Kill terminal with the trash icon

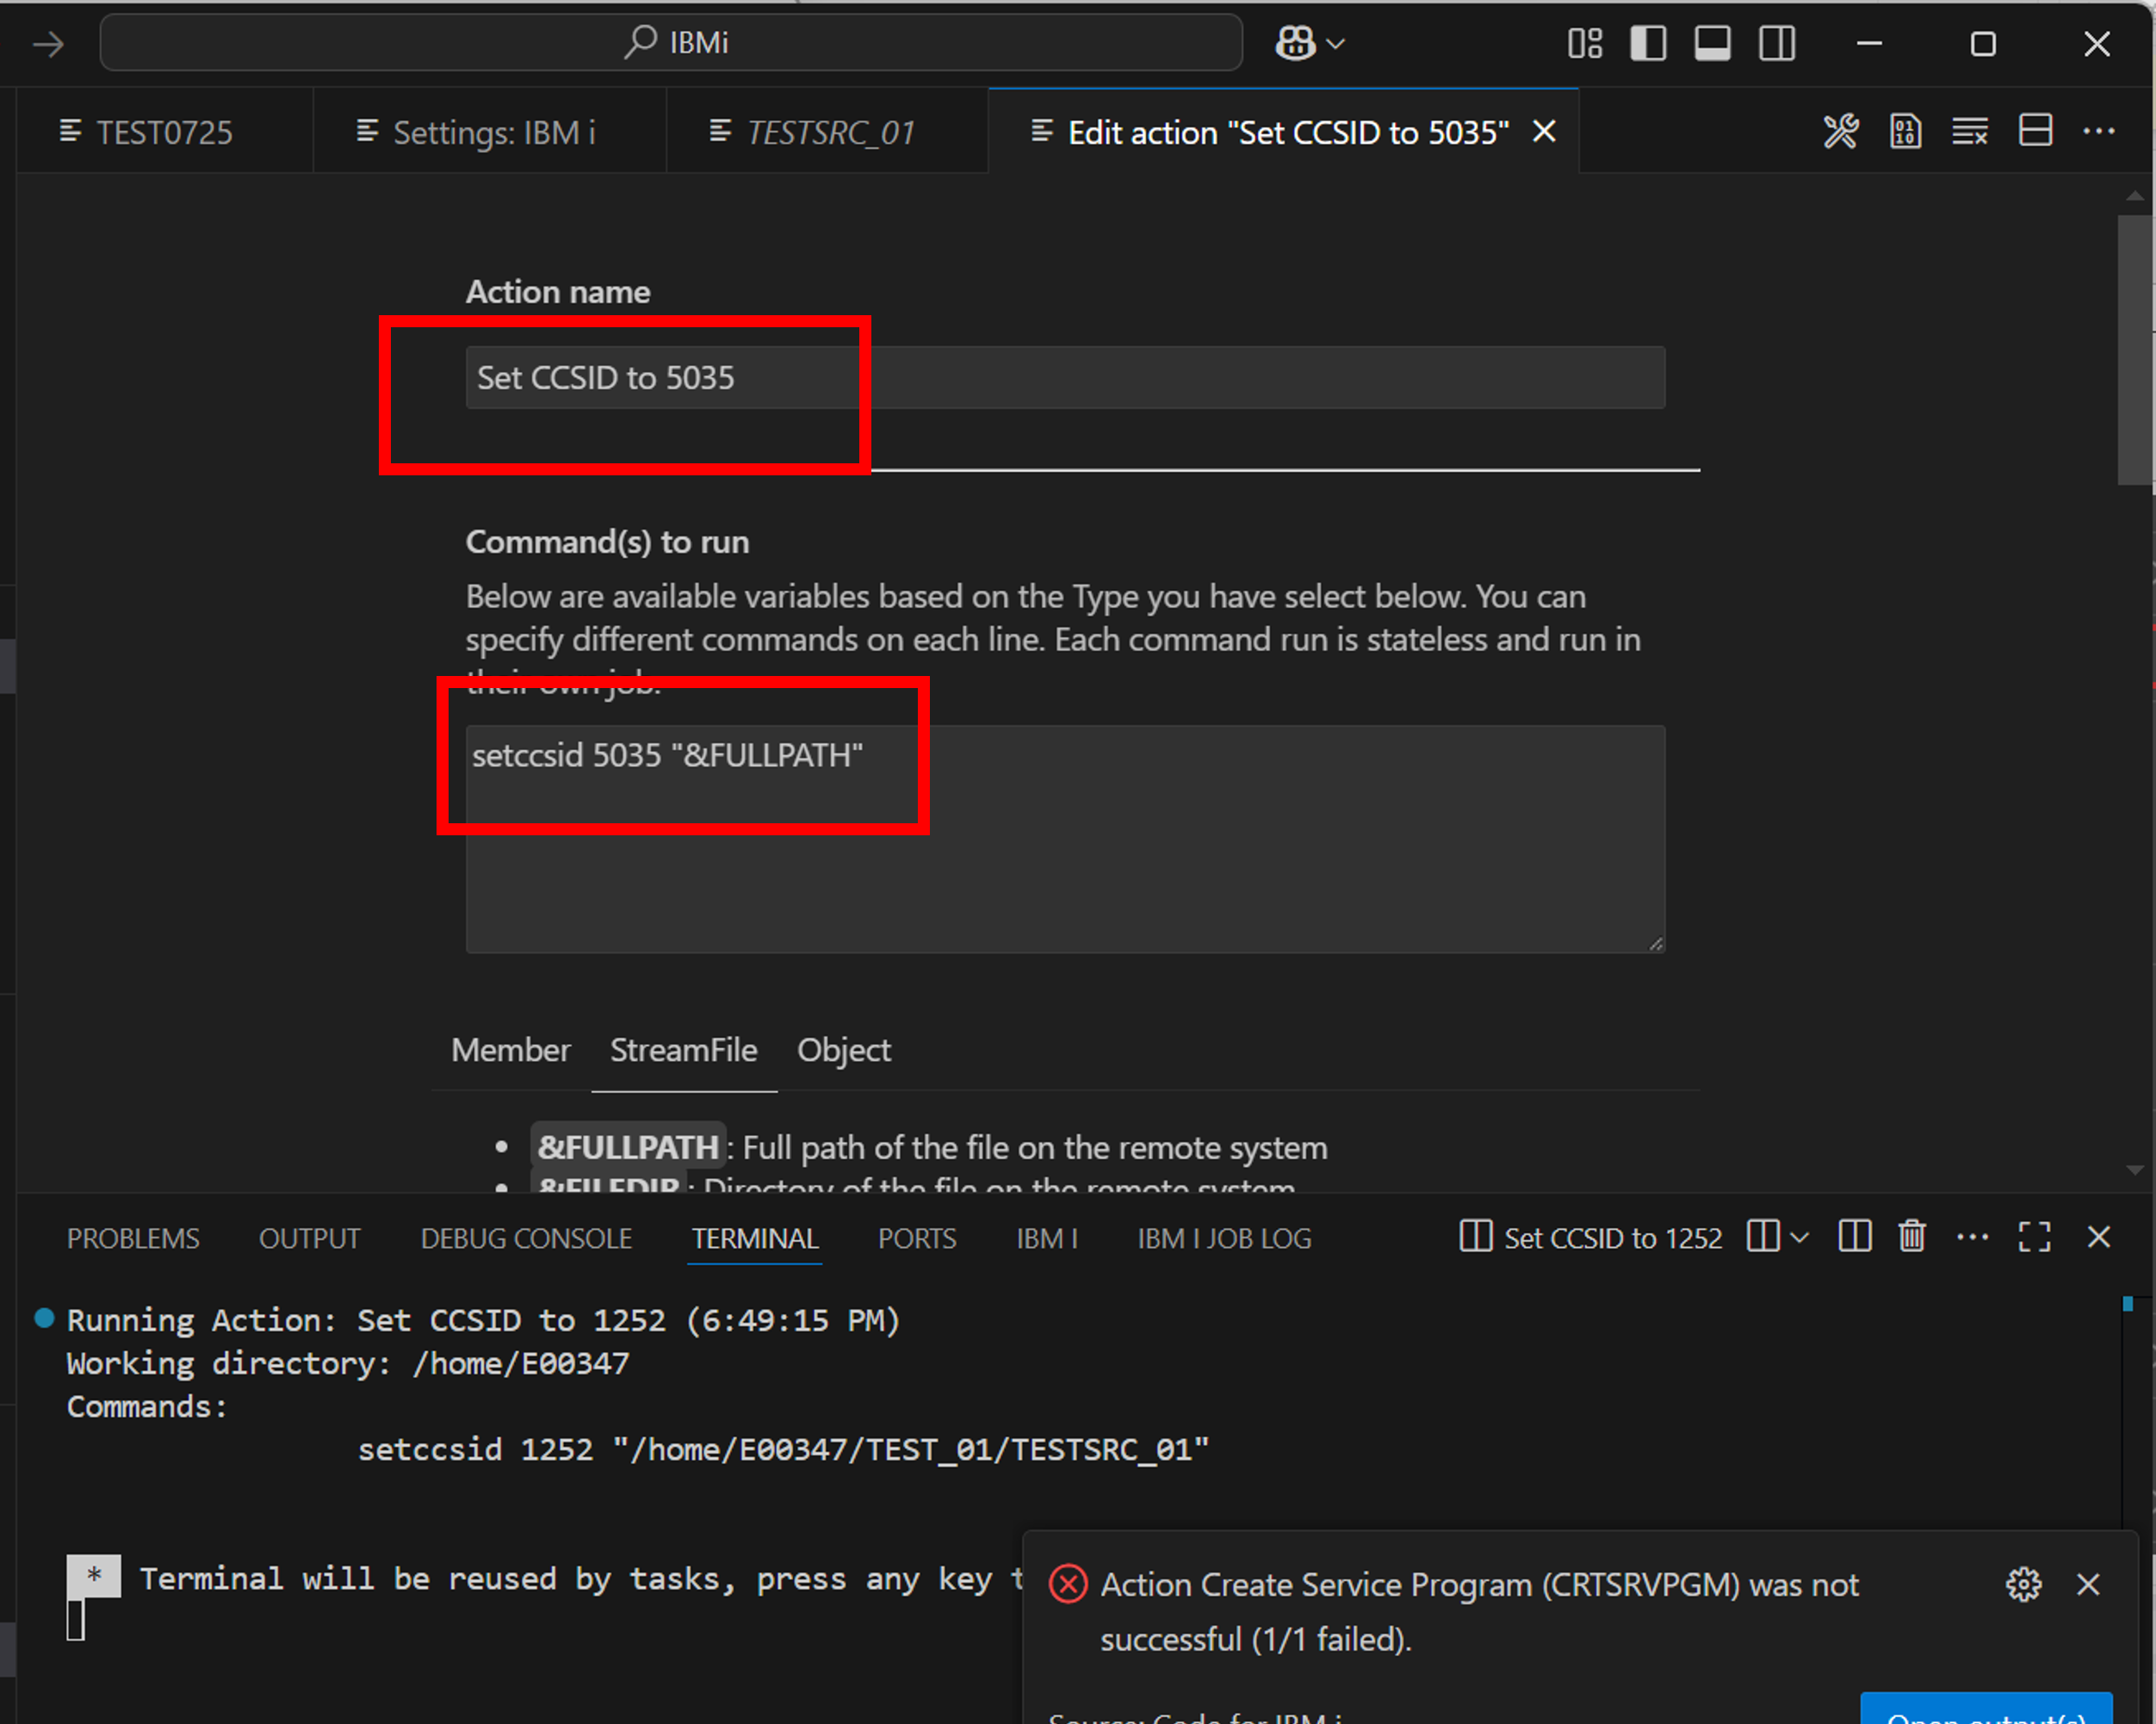point(1911,1237)
